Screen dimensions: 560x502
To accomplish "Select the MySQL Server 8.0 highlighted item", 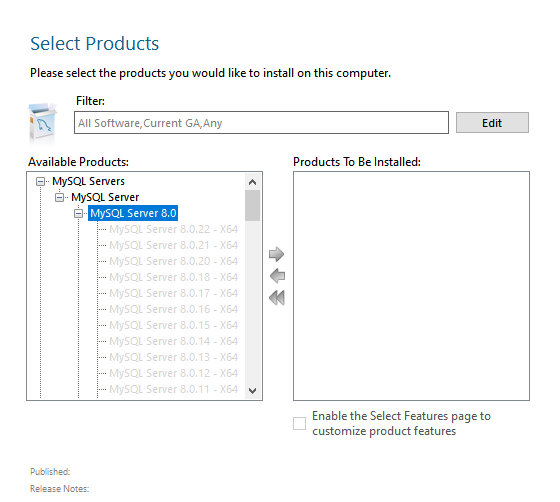I will pos(133,213).
